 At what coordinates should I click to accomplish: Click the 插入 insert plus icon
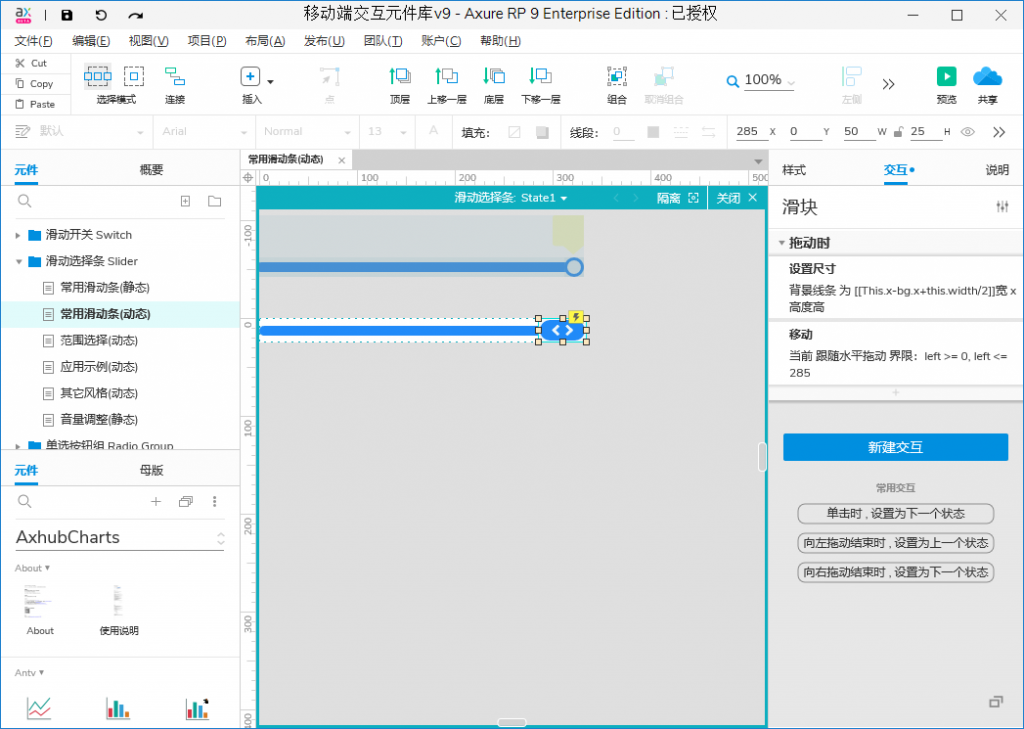(x=250, y=76)
